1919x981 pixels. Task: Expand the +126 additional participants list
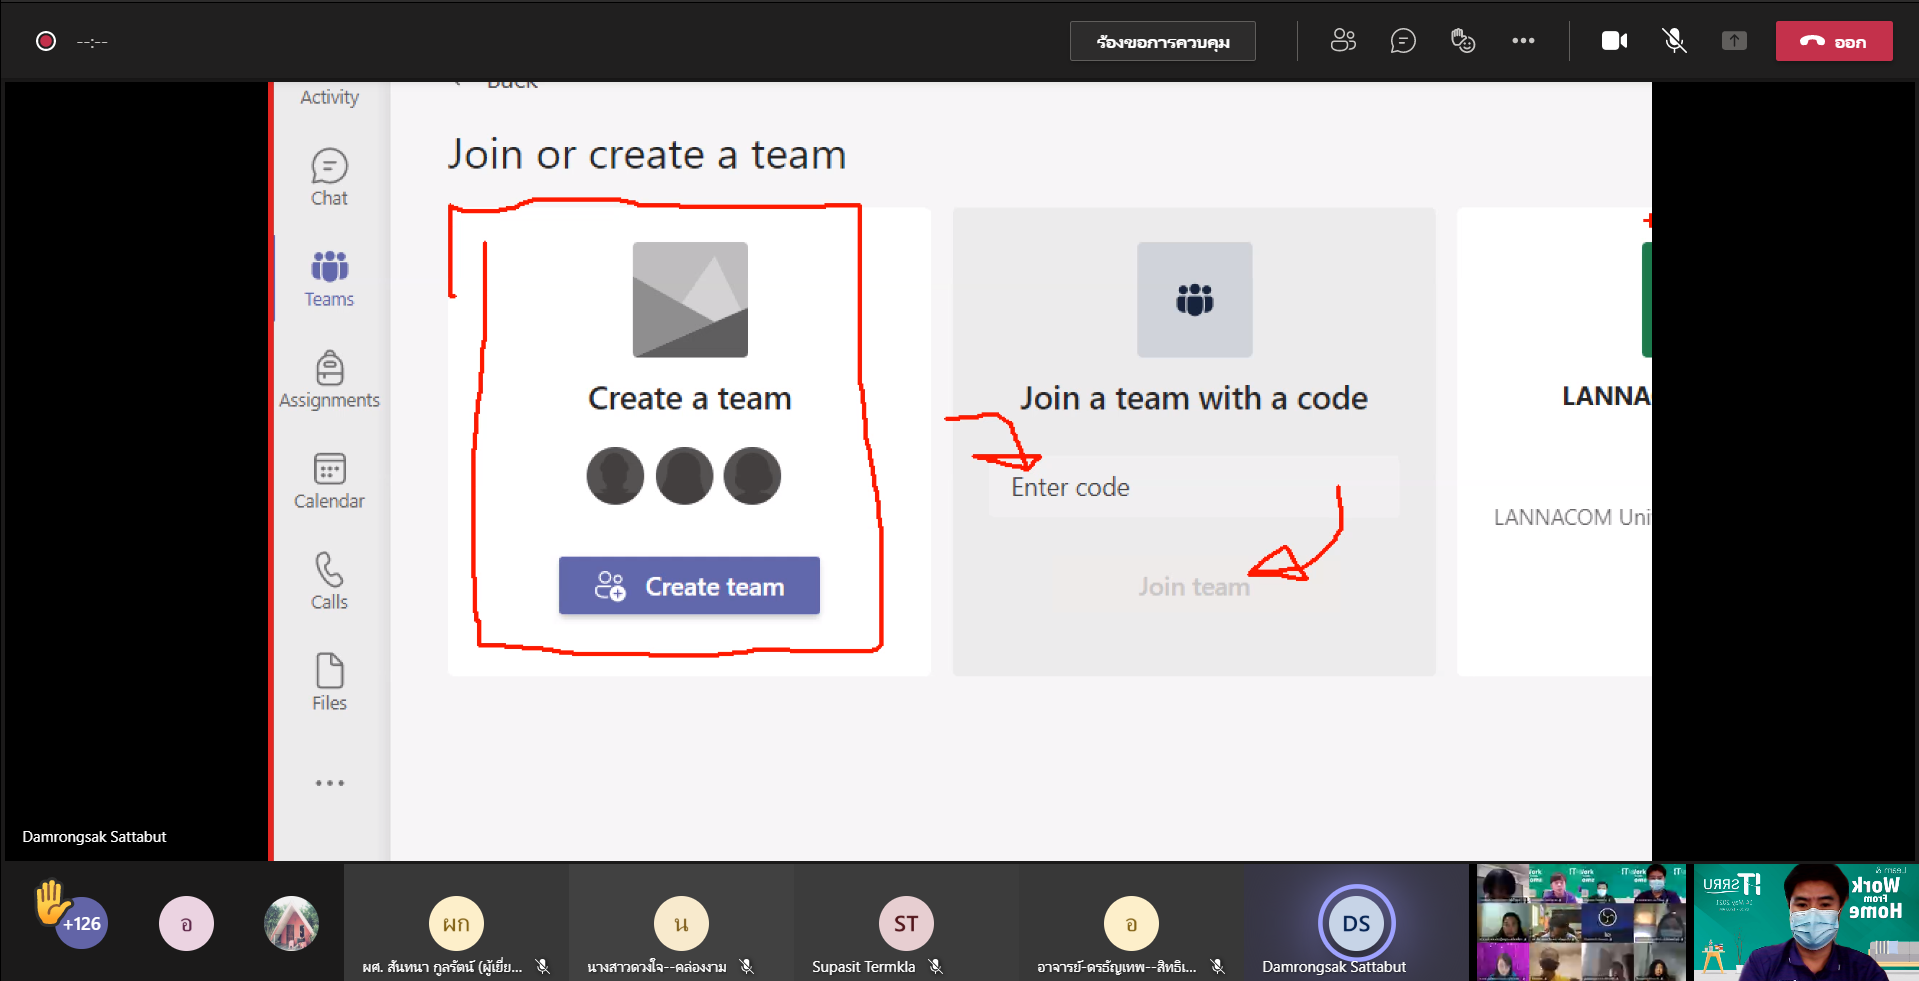point(82,923)
